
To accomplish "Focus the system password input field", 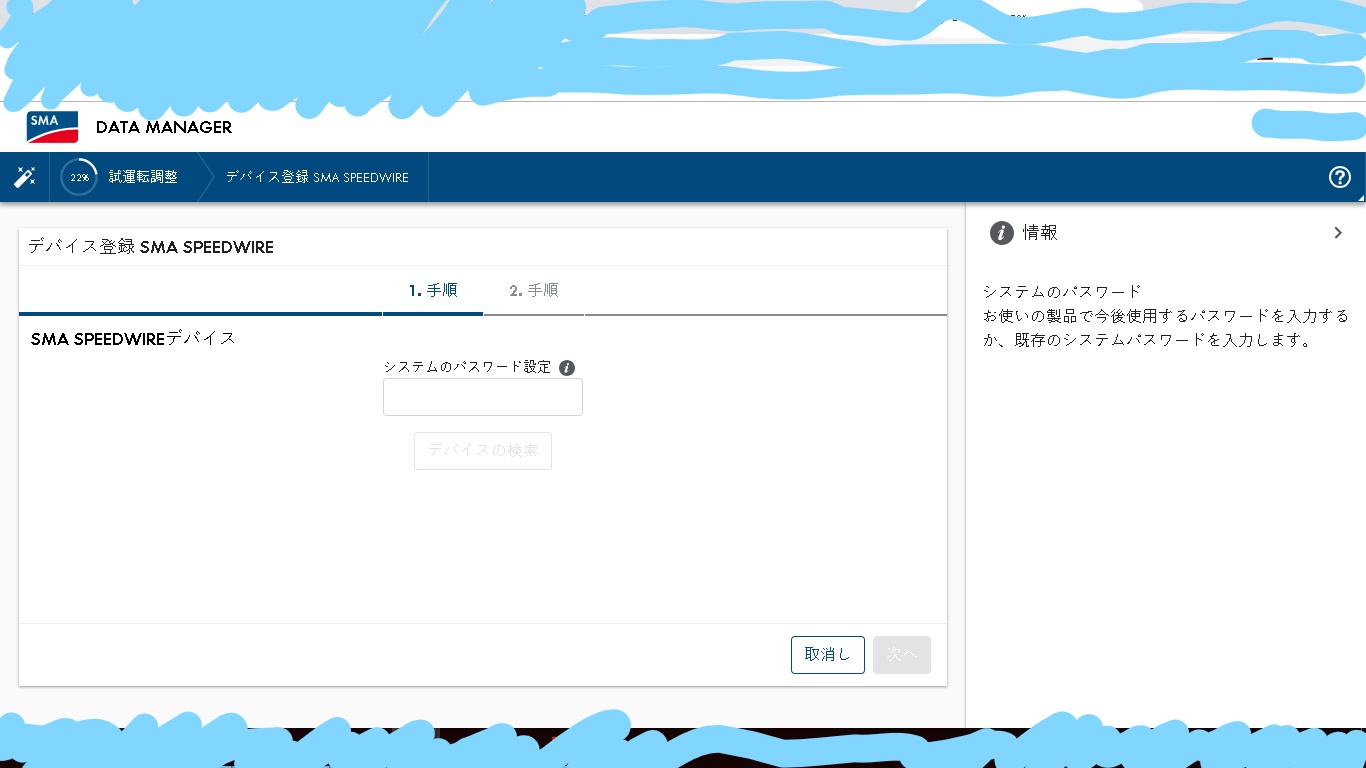I will pos(483,397).
